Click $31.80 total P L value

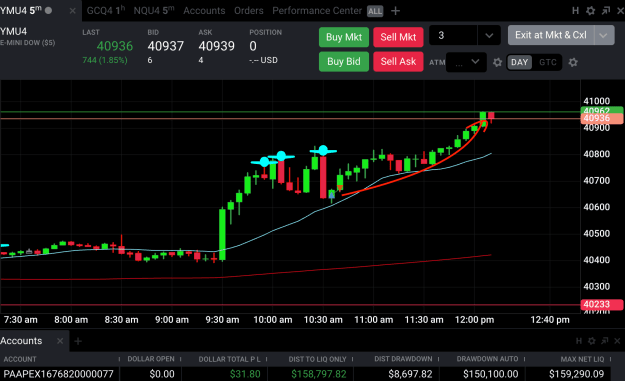pyautogui.click(x=245, y=374)
